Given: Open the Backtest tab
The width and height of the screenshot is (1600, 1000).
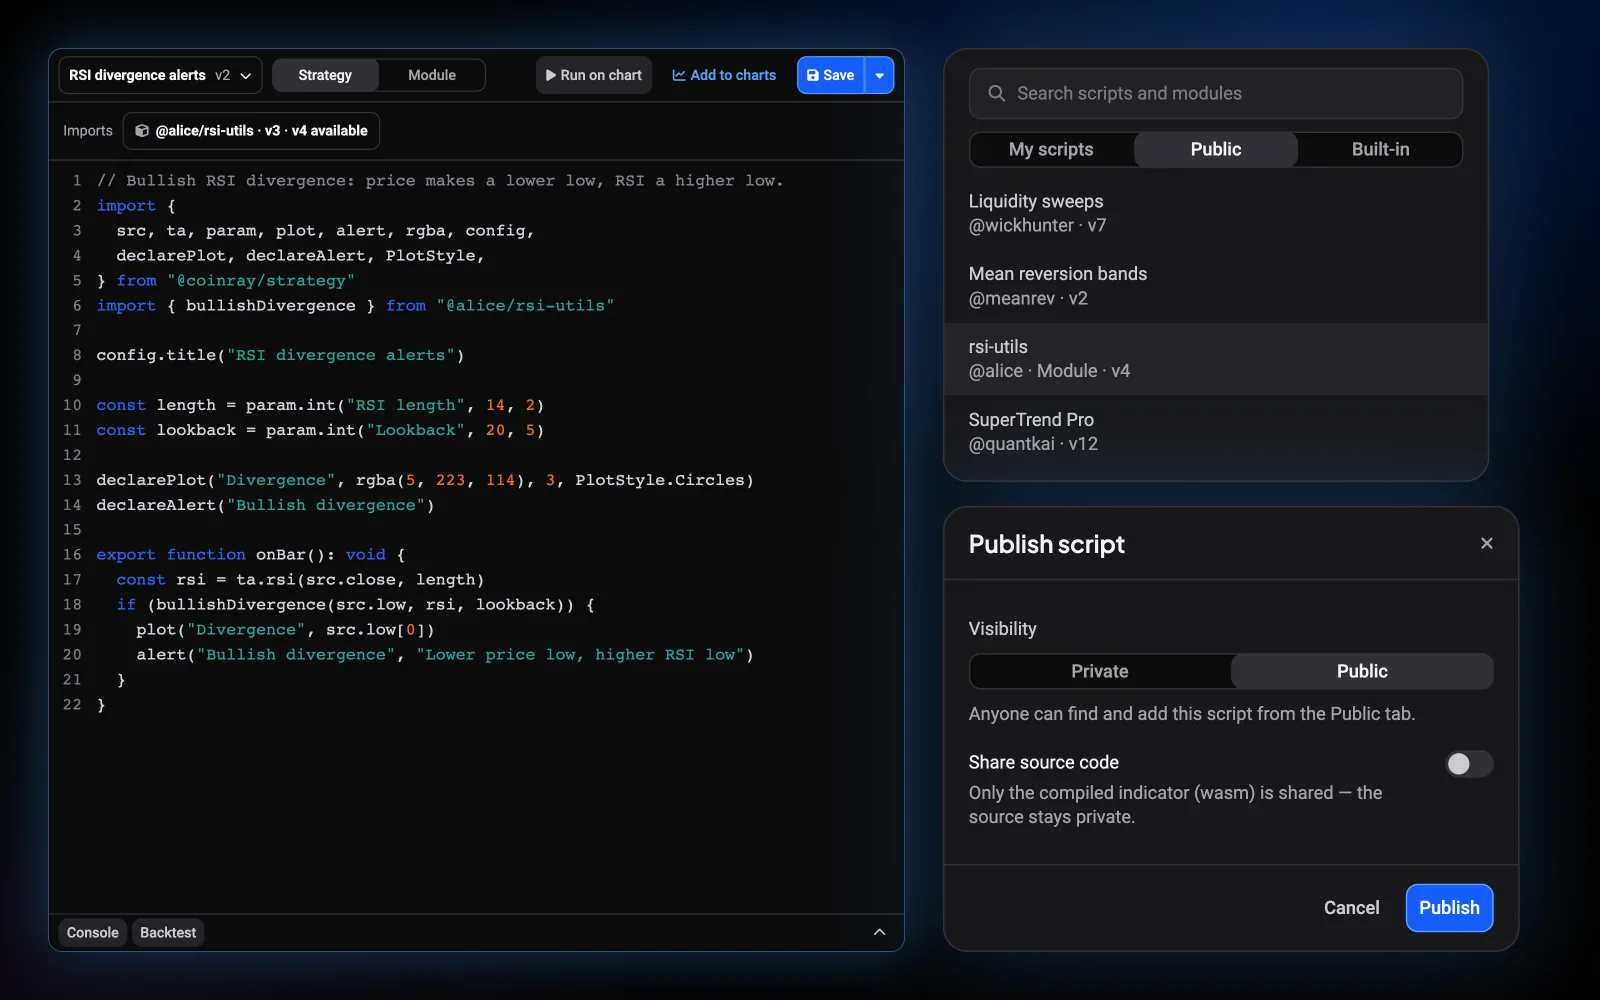Looking at the screenshot, I should (168, 933).
